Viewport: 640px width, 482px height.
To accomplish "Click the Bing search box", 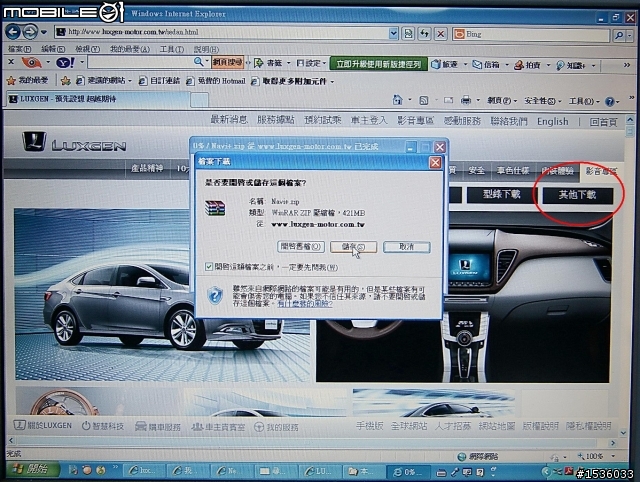I will click(x=531, y=35).
